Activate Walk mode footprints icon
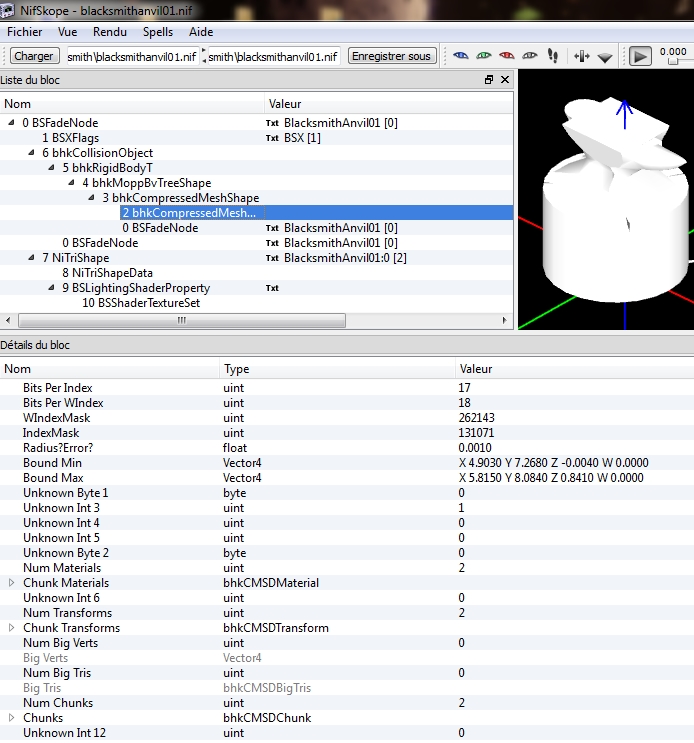The height and width of the screenshot is (743, 694). (x=553, y=56)
